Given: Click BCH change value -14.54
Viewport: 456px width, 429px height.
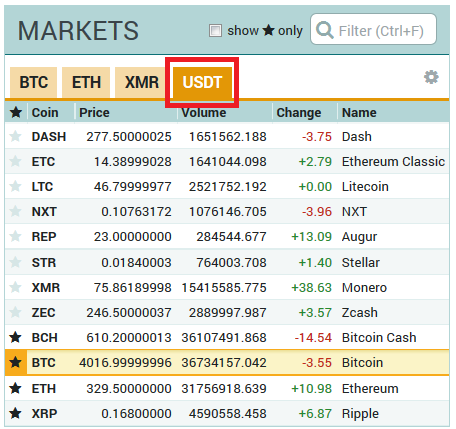Looking at the screenshot, I should (313, 338).
